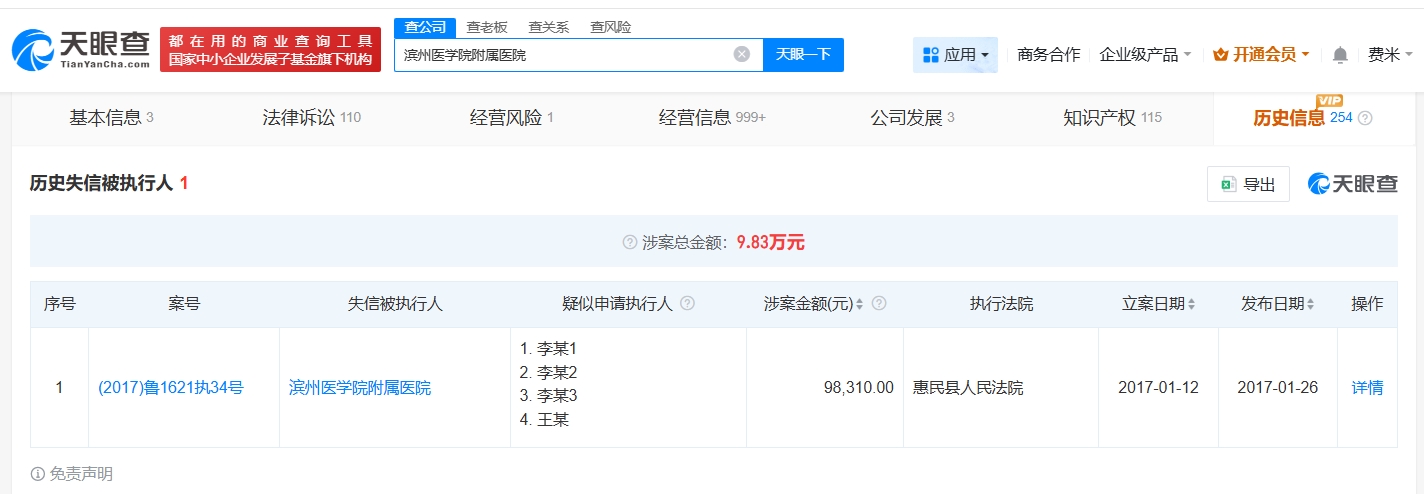Sort table by 立案日期
This screenshot has width=1424, height=494.
pyautogui.click(x=1191, y=304)
